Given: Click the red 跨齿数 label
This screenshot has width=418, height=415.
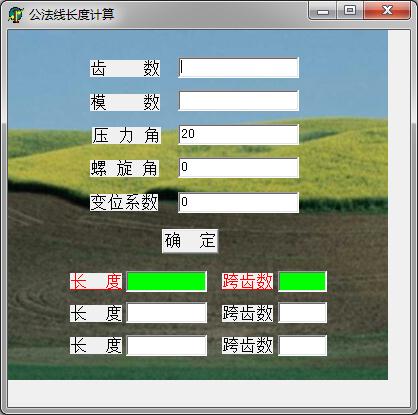Looking at the screenshot, I should 247,282.
